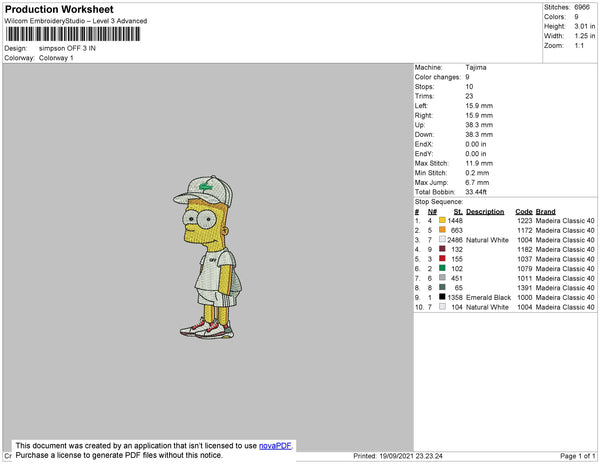This screenshot has height=464, width=600.
Task: Click the Up value '38.3 mm'
Action: tap(479, 125)
